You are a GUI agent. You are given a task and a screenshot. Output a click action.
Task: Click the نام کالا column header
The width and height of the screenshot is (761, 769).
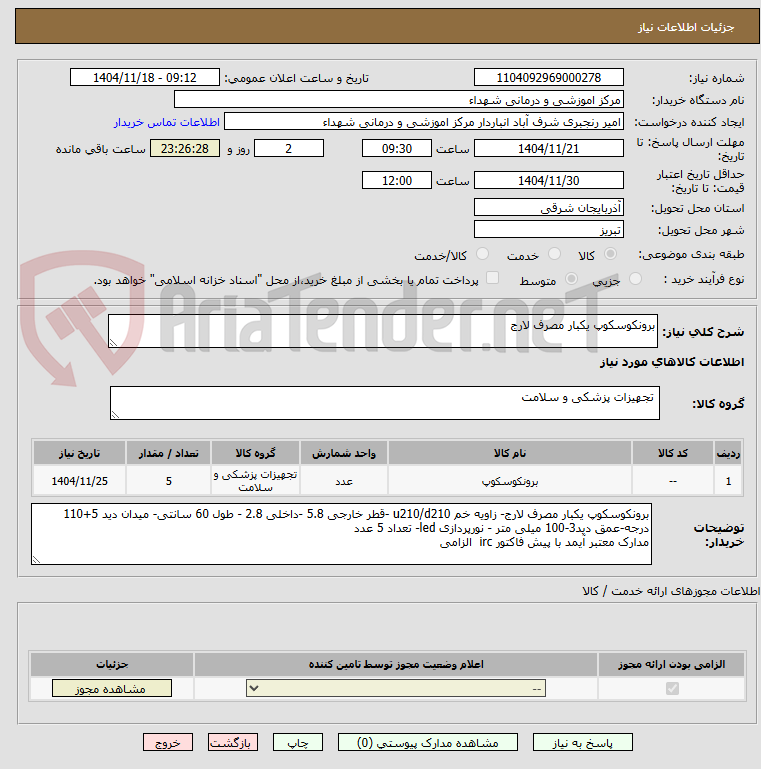tap(509, 453)
